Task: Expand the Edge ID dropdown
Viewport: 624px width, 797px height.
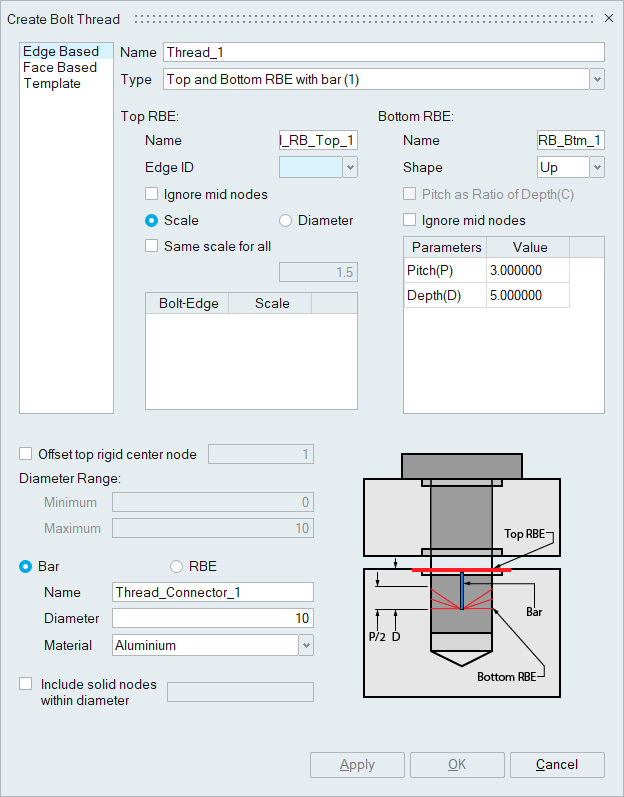Action: tap(350, 167)
